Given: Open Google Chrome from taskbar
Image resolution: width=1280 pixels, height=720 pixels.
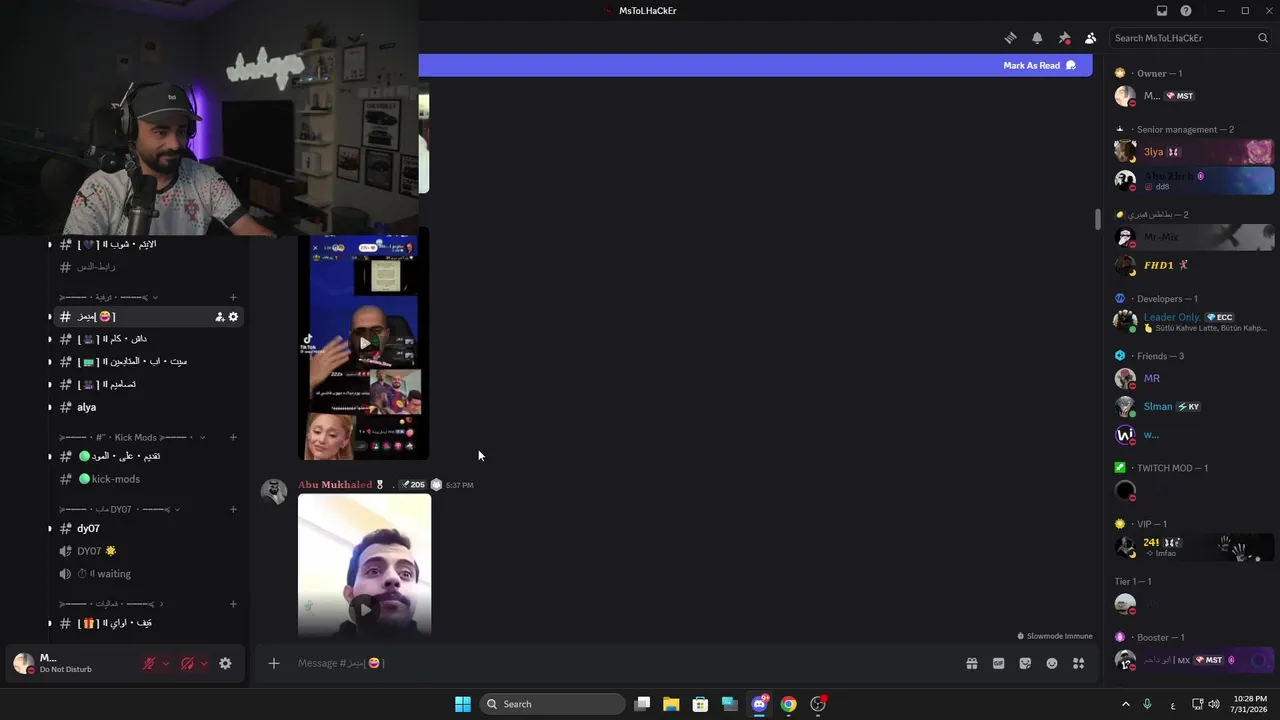Looking at the screenshot, I should click(788, 704).
